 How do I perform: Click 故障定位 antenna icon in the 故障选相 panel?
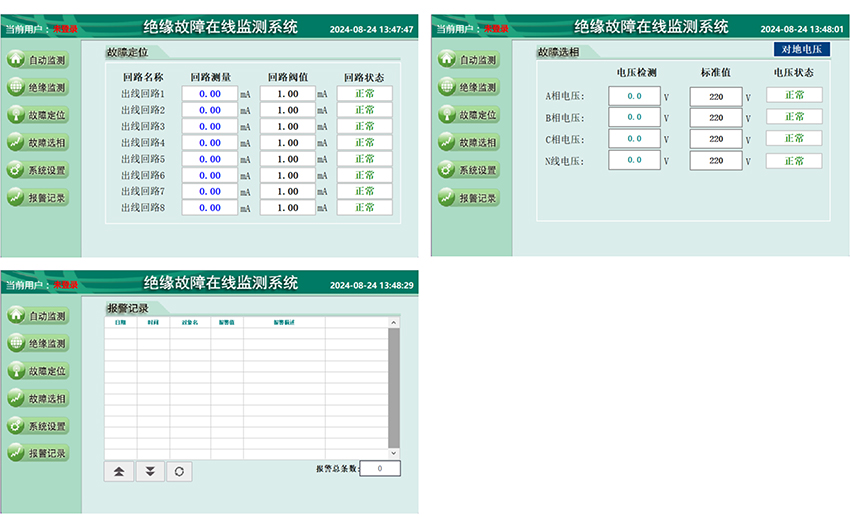pos(449,115)
